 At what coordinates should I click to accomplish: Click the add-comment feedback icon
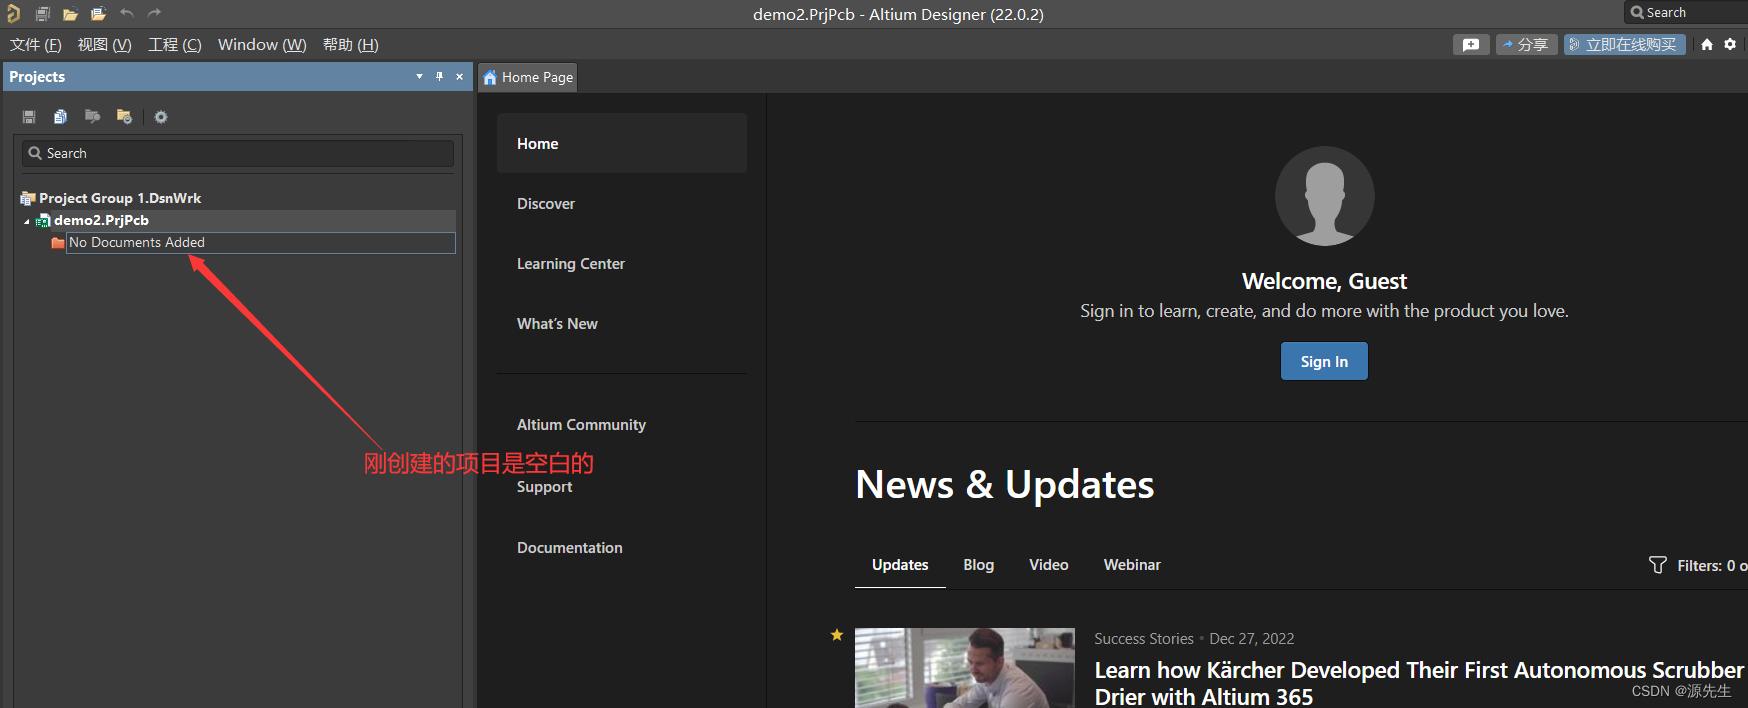click(1470, 45)
